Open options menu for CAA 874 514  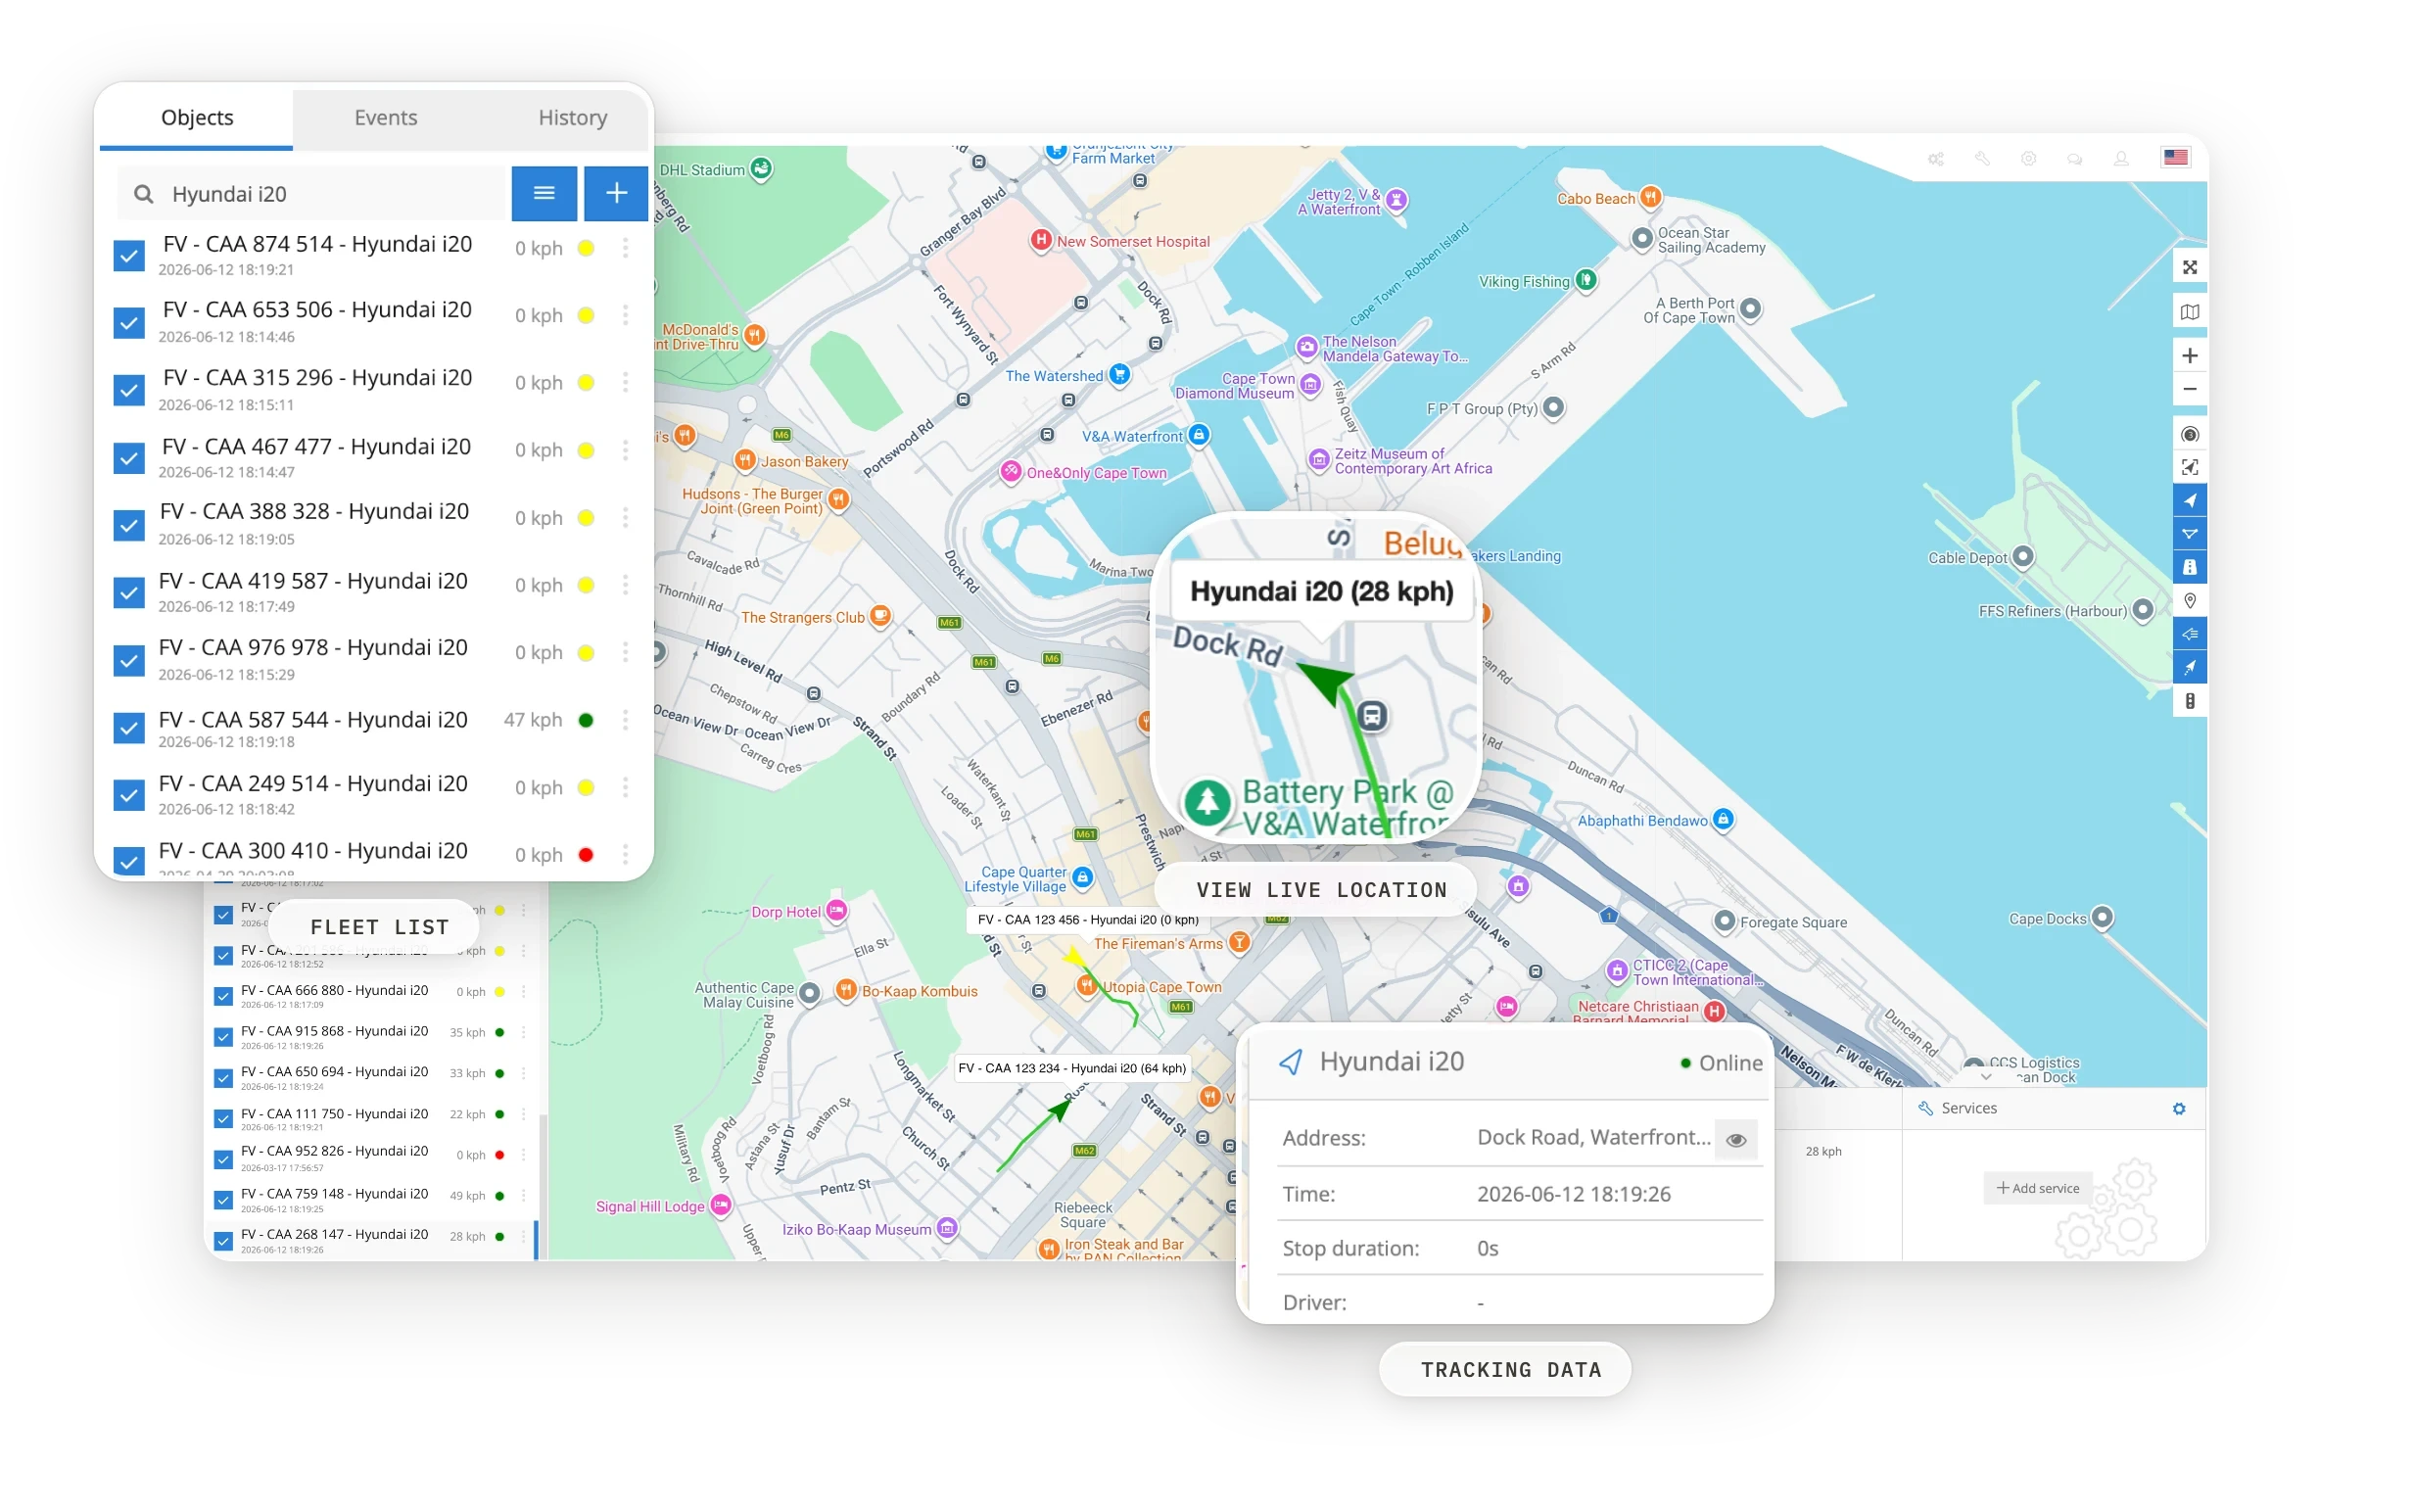(x=626, y=248)
